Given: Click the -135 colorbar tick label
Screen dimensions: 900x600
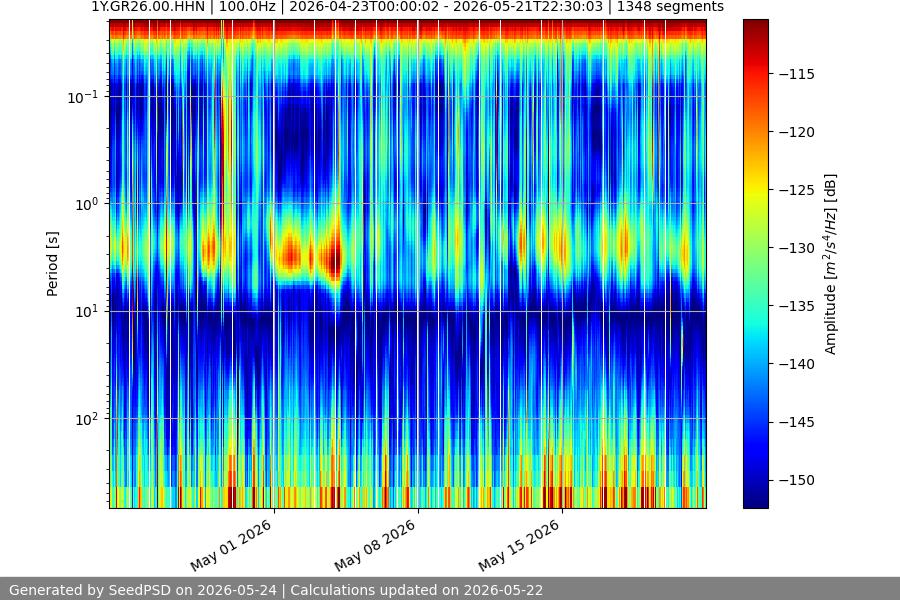Looking at the screenshot, I should [x=797, y=306].
